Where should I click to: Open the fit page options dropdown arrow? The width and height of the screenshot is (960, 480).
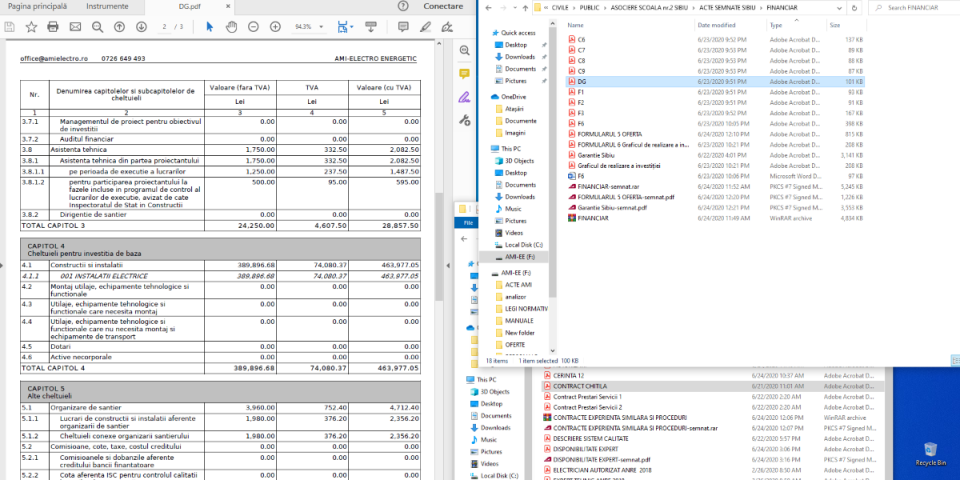coord(351,27)
